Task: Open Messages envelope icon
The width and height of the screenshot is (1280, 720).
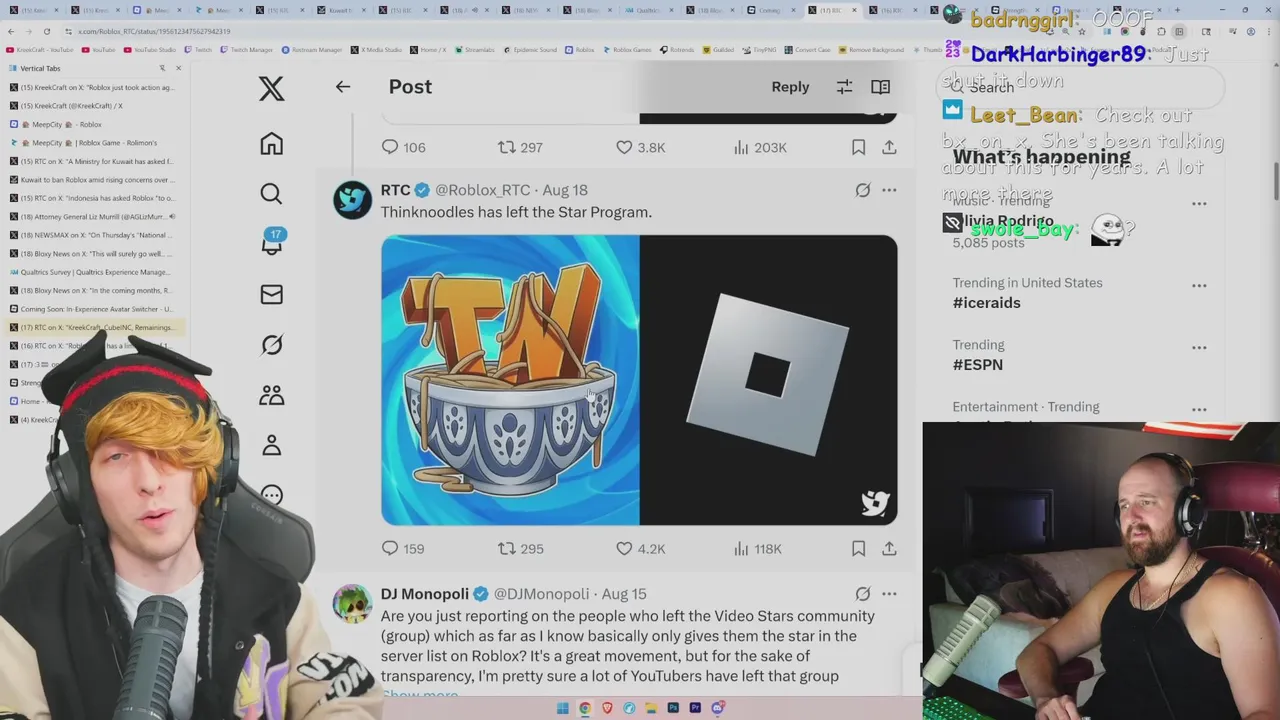Action: pyautogui.click(x=271, y=294)
